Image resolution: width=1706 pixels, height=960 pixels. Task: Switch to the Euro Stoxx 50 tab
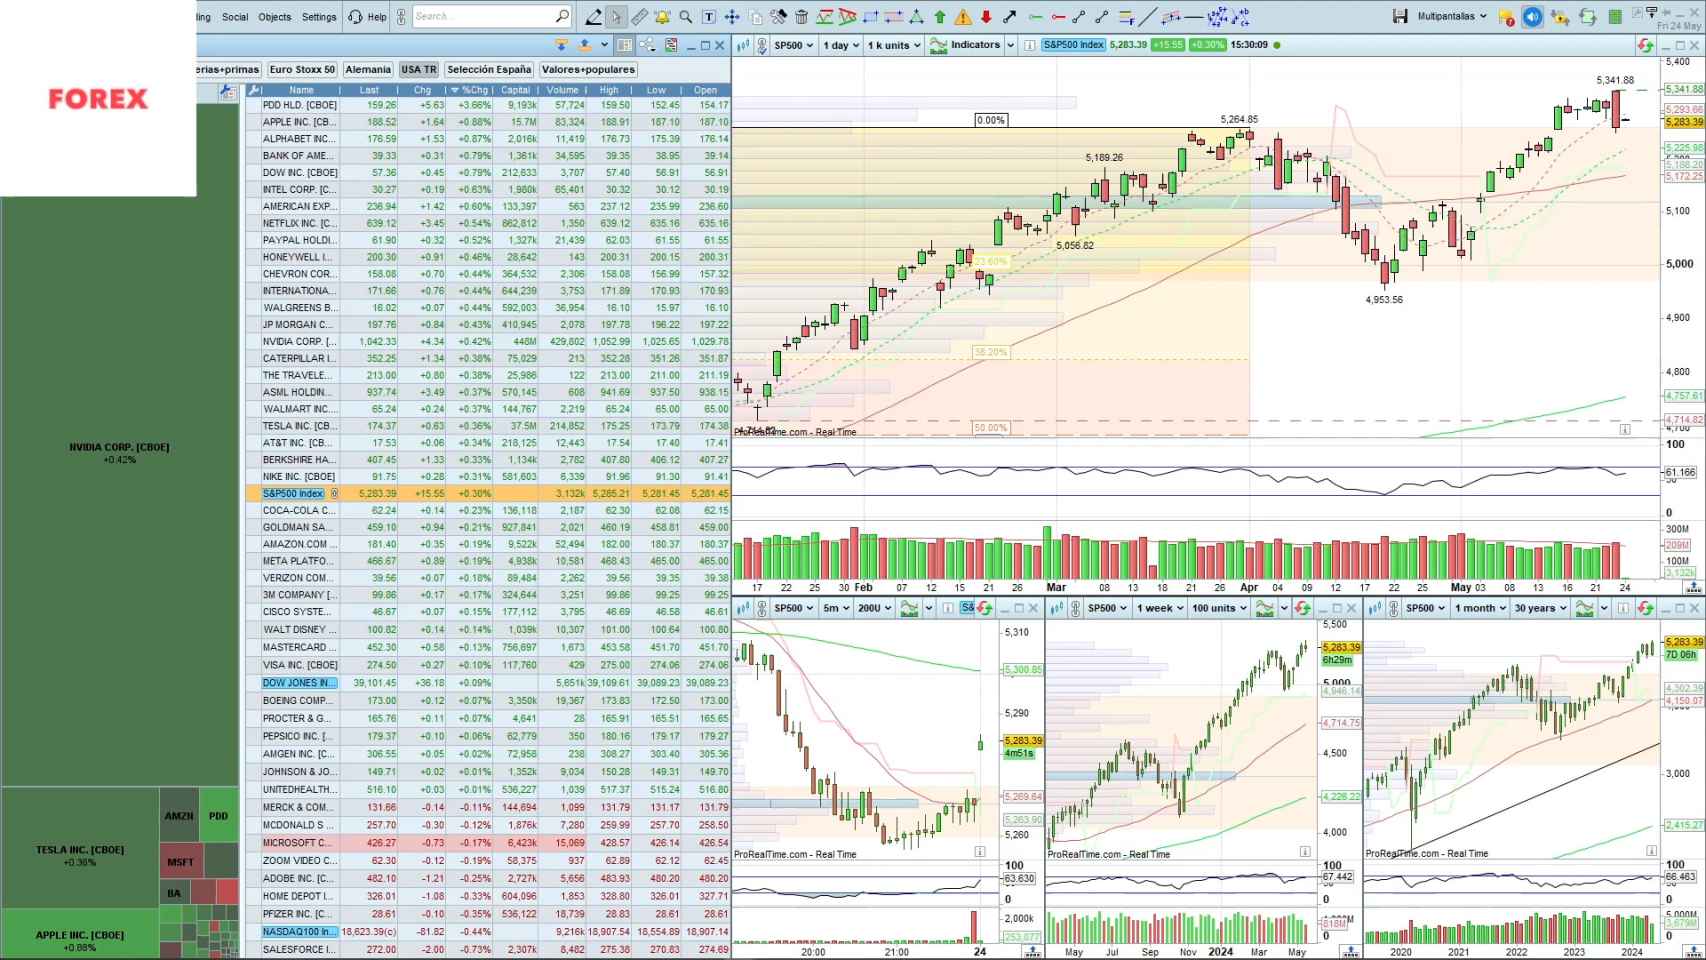[301, 69]
